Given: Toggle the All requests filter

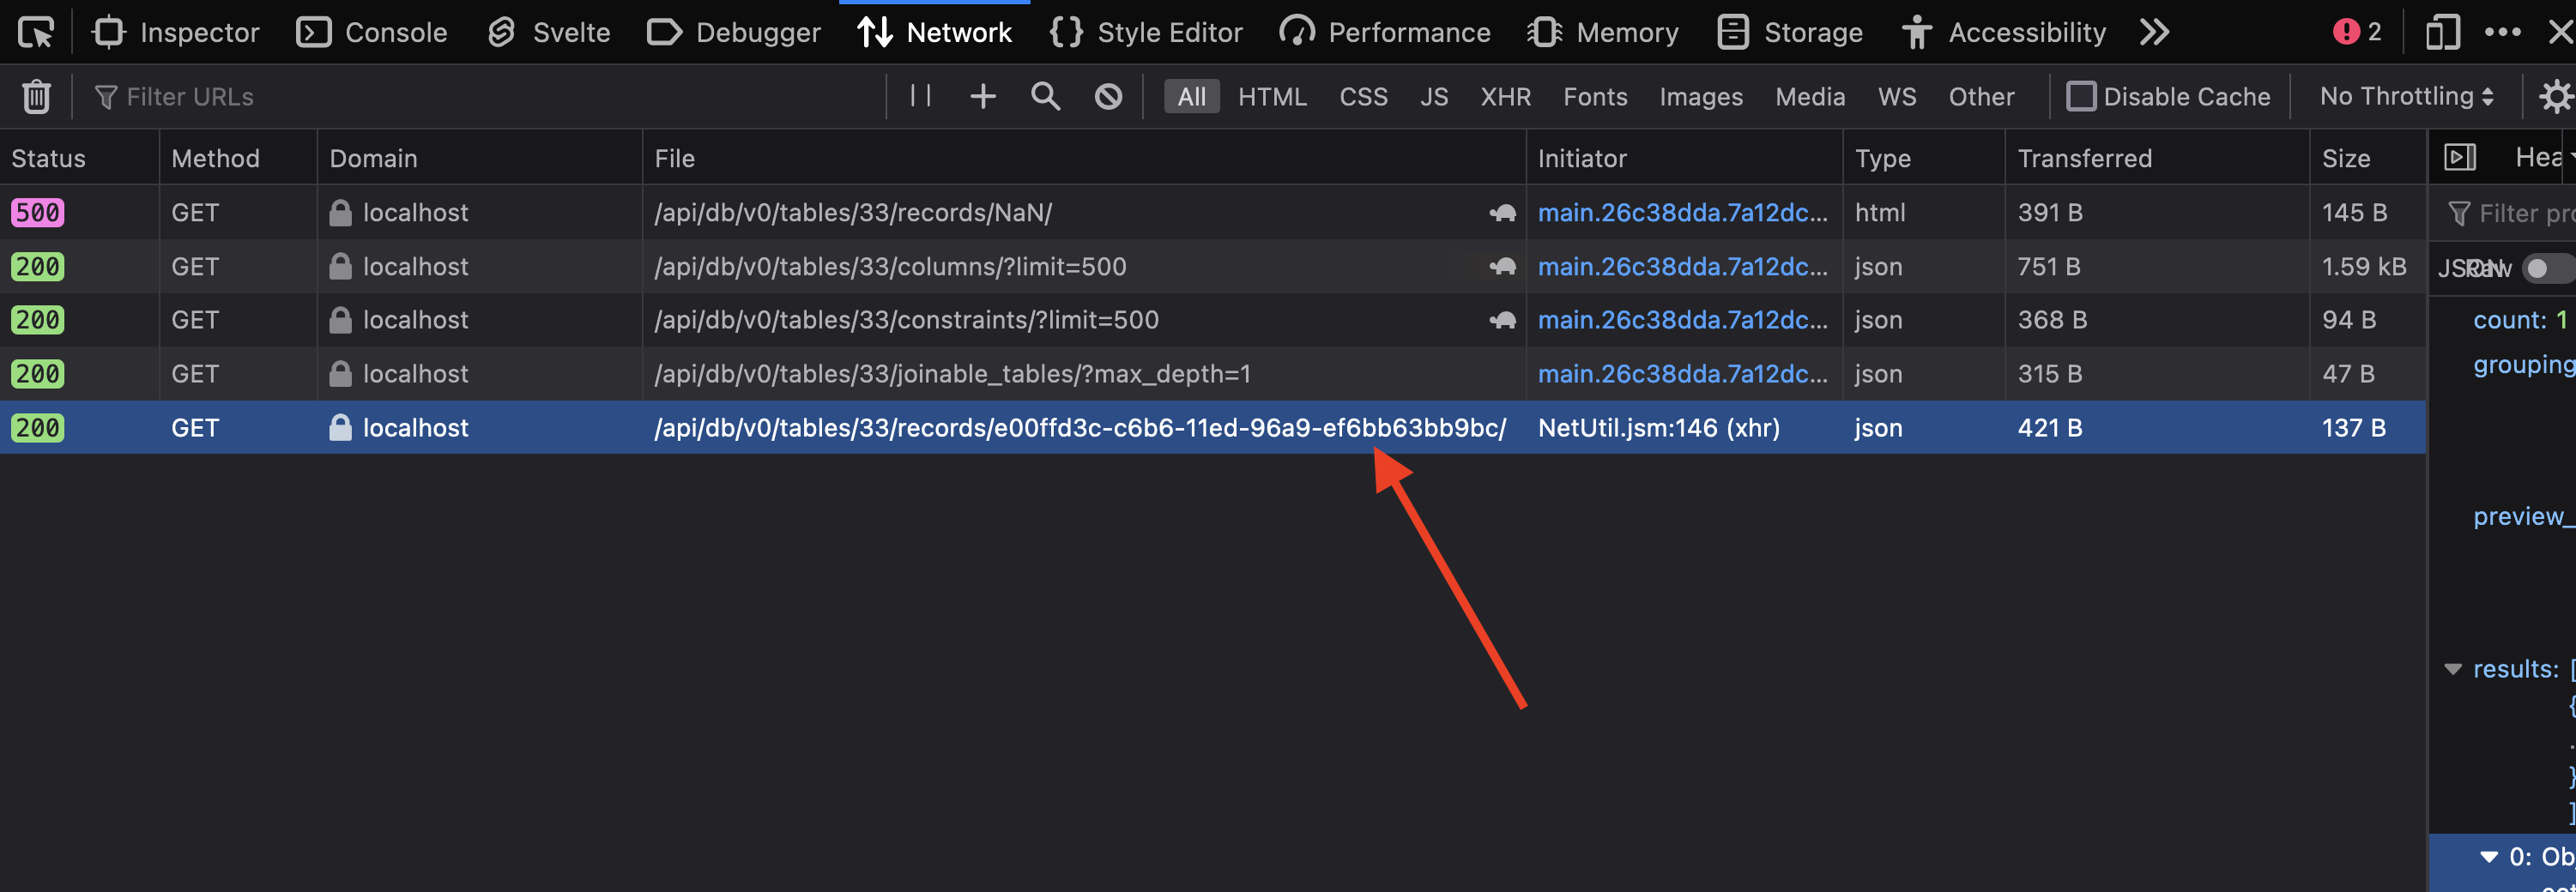Looking at the screenshot, I should pyautogui.click(x=1191, y=96).
